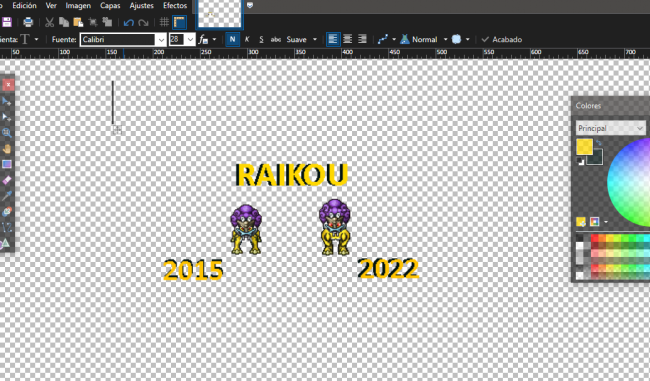The width and height of the screenshot is (650, 381).
Task: Open the Efectos menu
Action: click(175, 6)
